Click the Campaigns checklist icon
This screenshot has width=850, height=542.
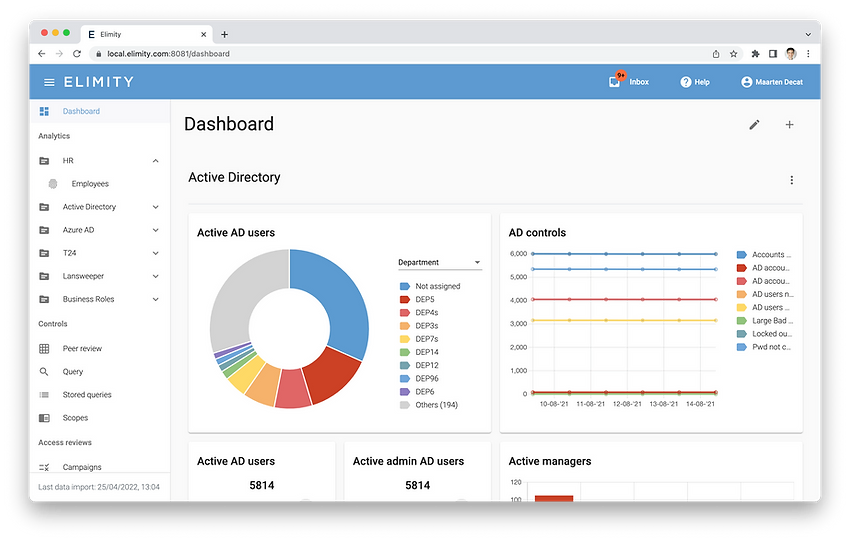44,467
